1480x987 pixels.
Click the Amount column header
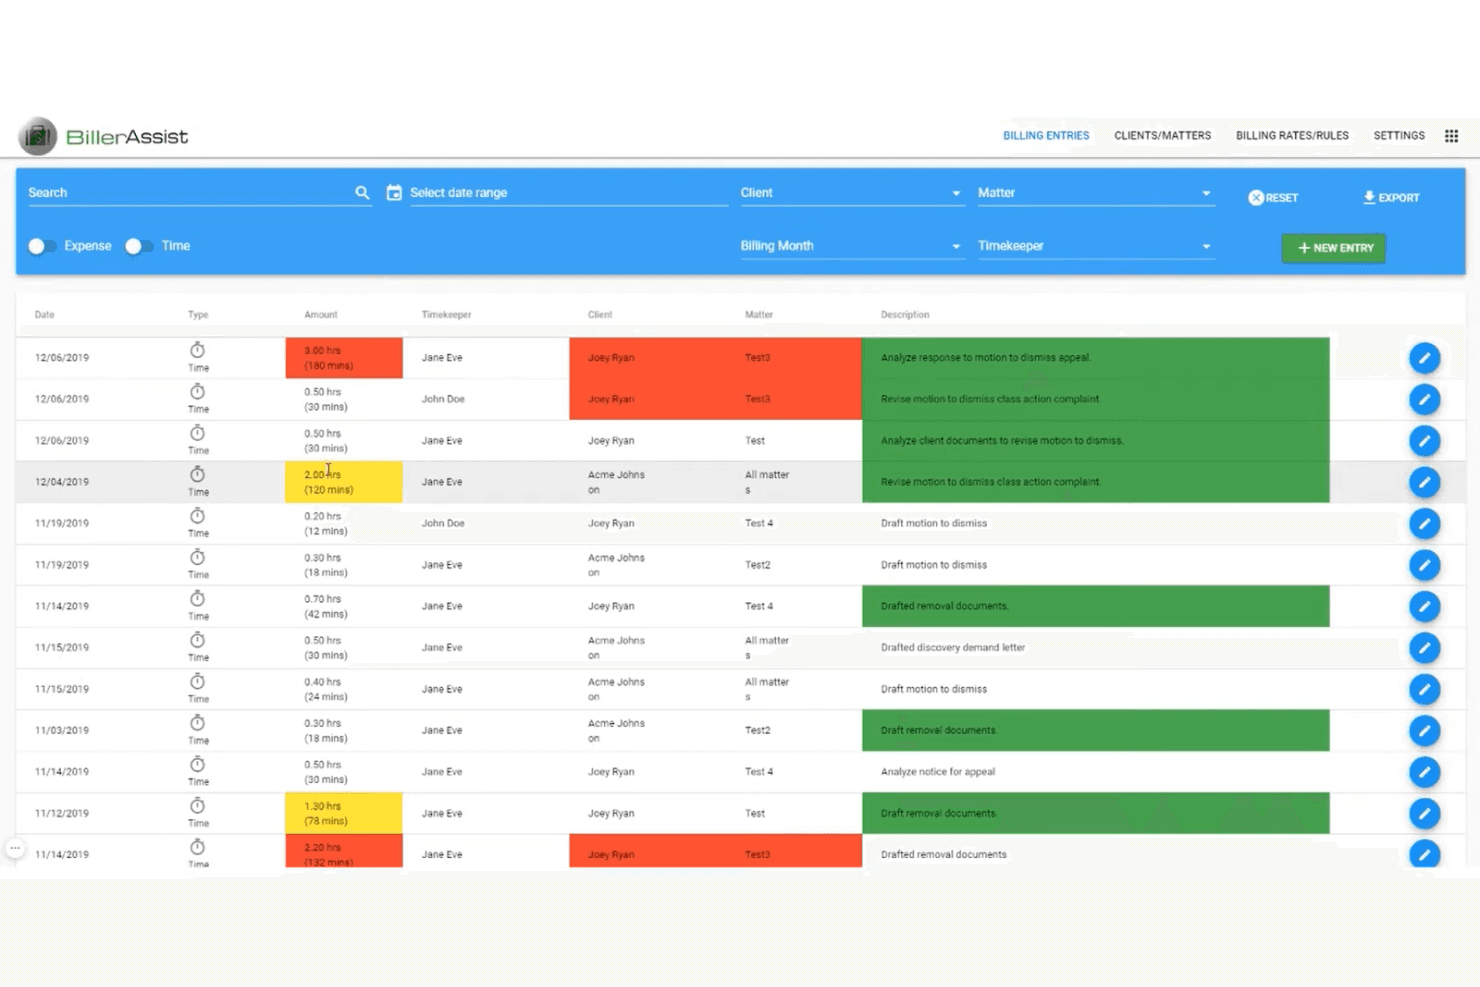(321, 315)
